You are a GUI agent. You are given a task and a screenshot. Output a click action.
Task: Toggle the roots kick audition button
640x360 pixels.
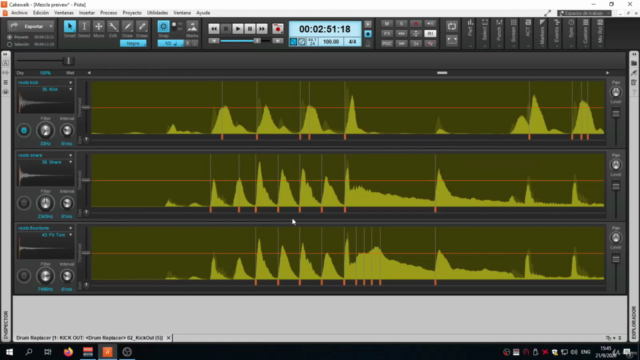click(x=24, y=131)
